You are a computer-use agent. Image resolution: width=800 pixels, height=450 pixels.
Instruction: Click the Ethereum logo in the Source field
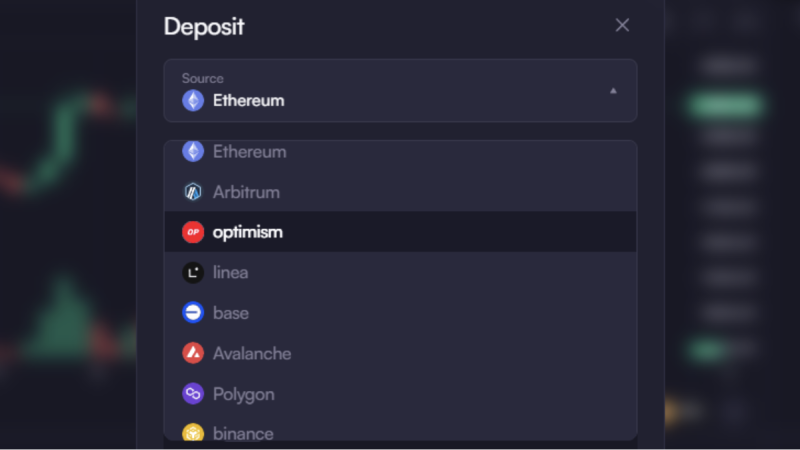click(x=193, y=100)
